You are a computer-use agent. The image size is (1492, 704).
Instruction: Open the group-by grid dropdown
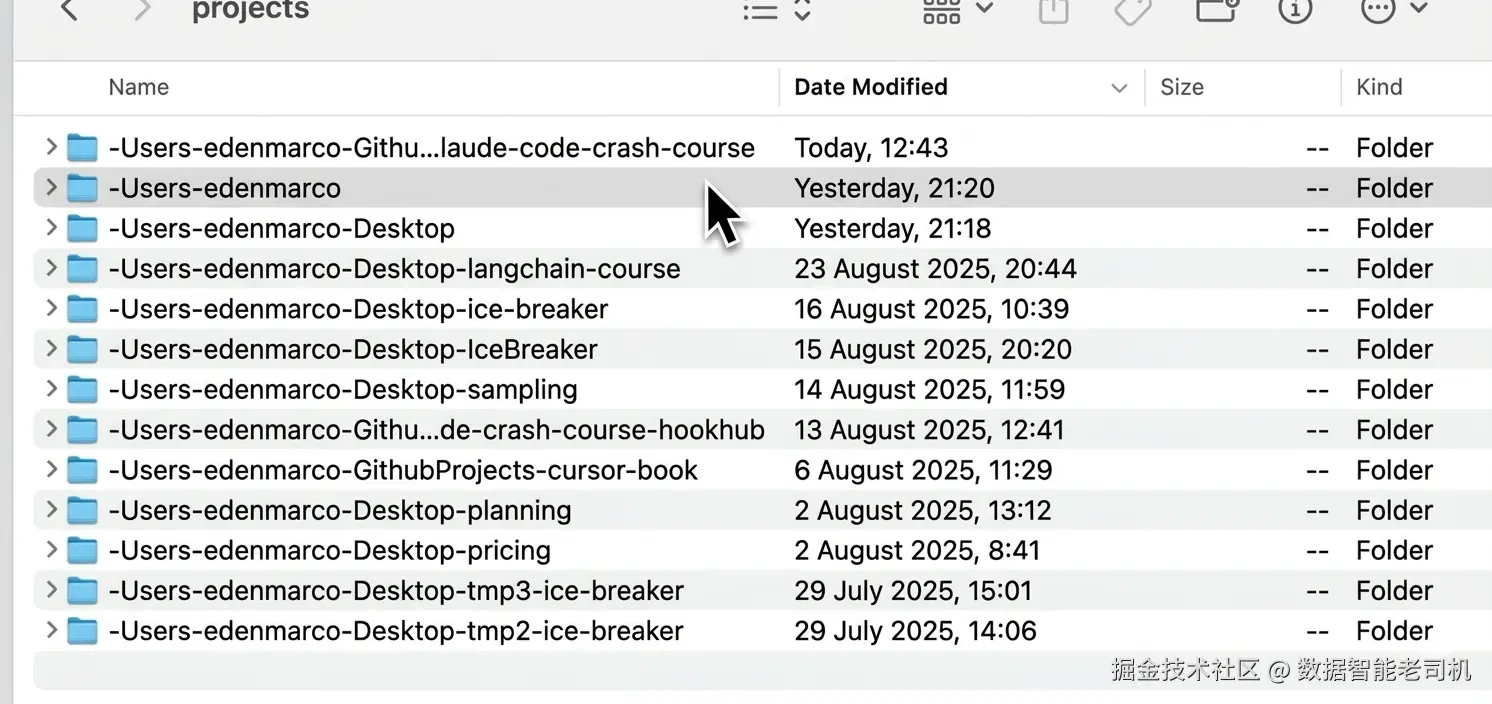(957, 10)
